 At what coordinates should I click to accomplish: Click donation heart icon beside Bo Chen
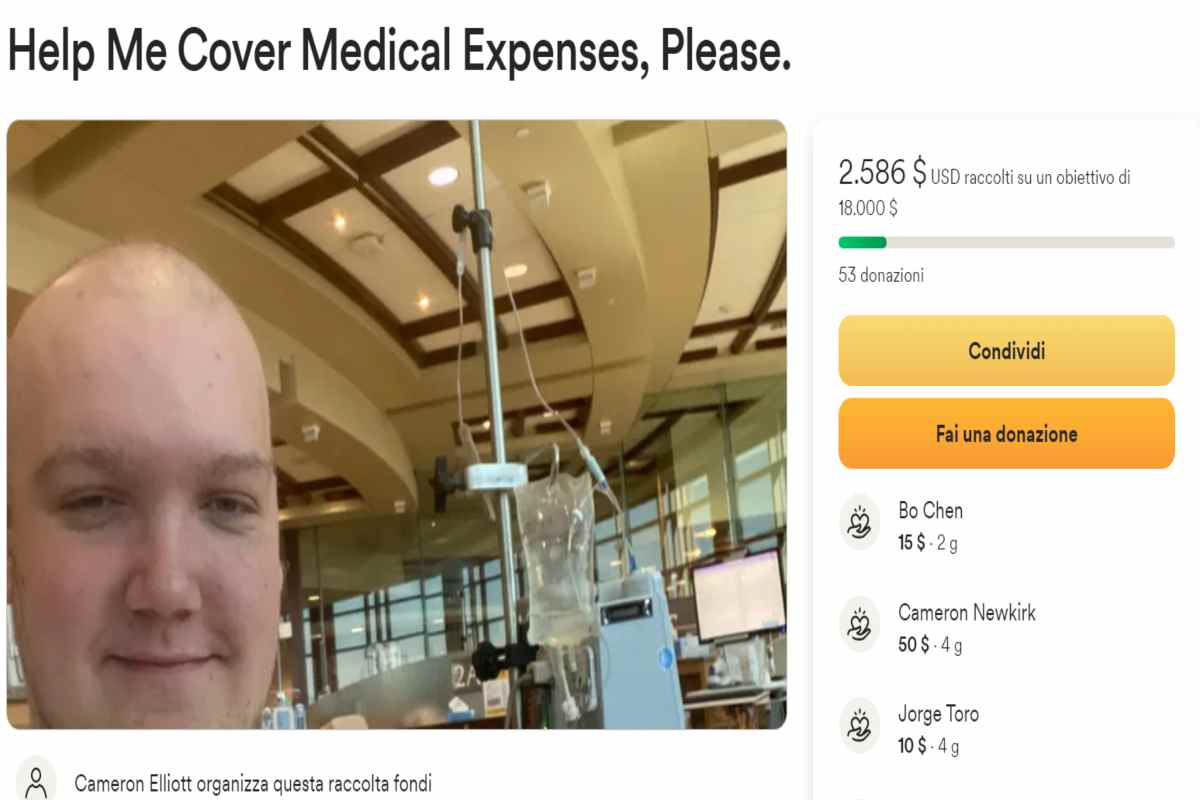pos(859,522)
